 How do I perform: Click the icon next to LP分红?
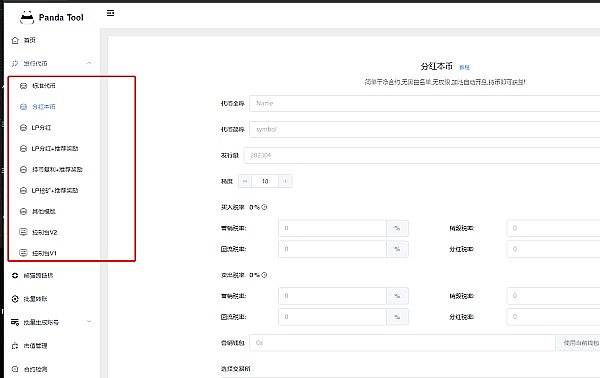tap(23, 128)
